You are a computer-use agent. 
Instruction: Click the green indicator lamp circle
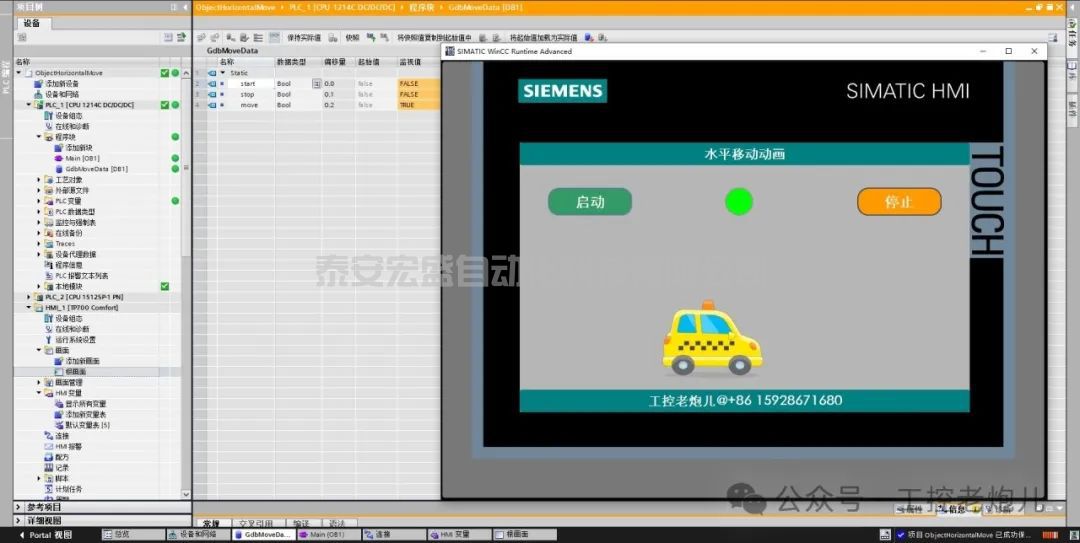pos(738,202)
